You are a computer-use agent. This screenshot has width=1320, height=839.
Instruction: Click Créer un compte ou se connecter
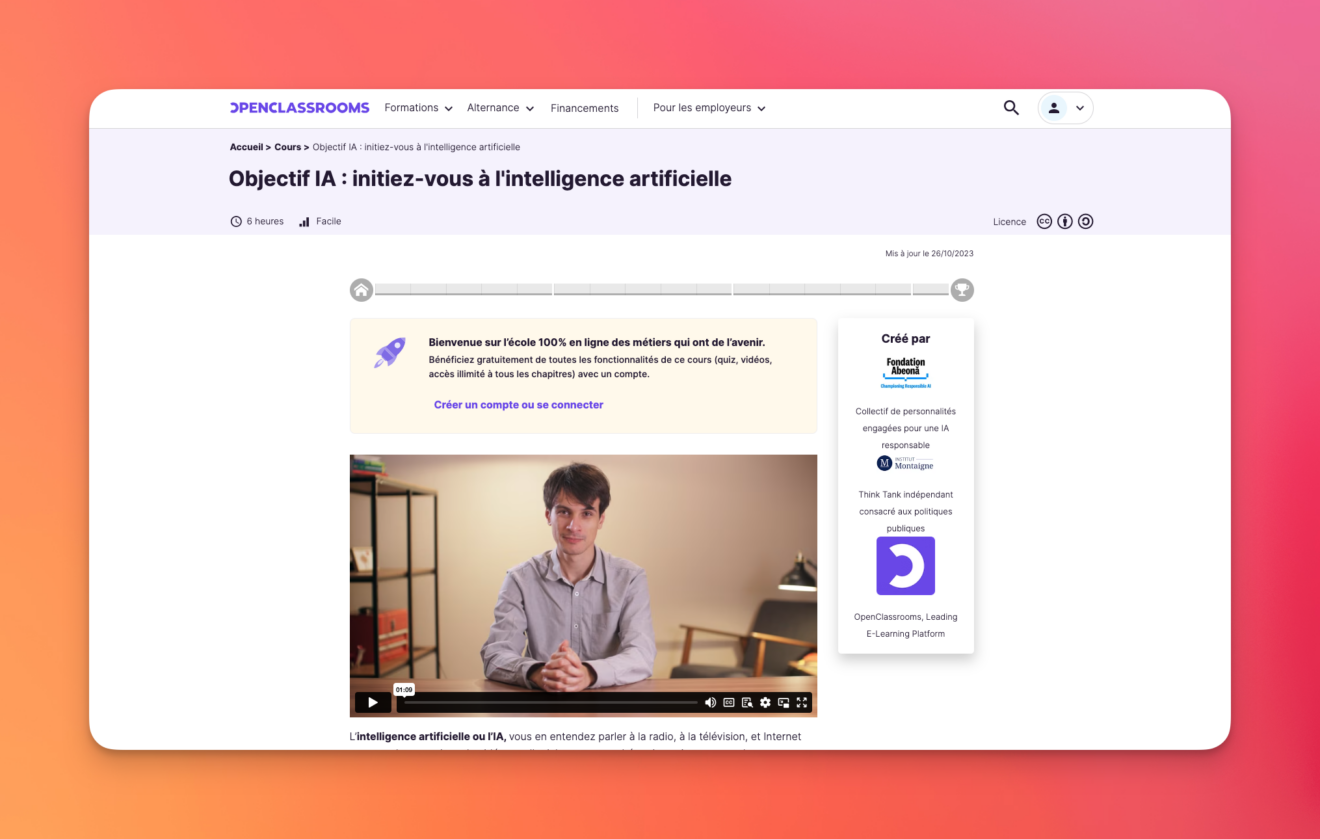click(518, 405)
